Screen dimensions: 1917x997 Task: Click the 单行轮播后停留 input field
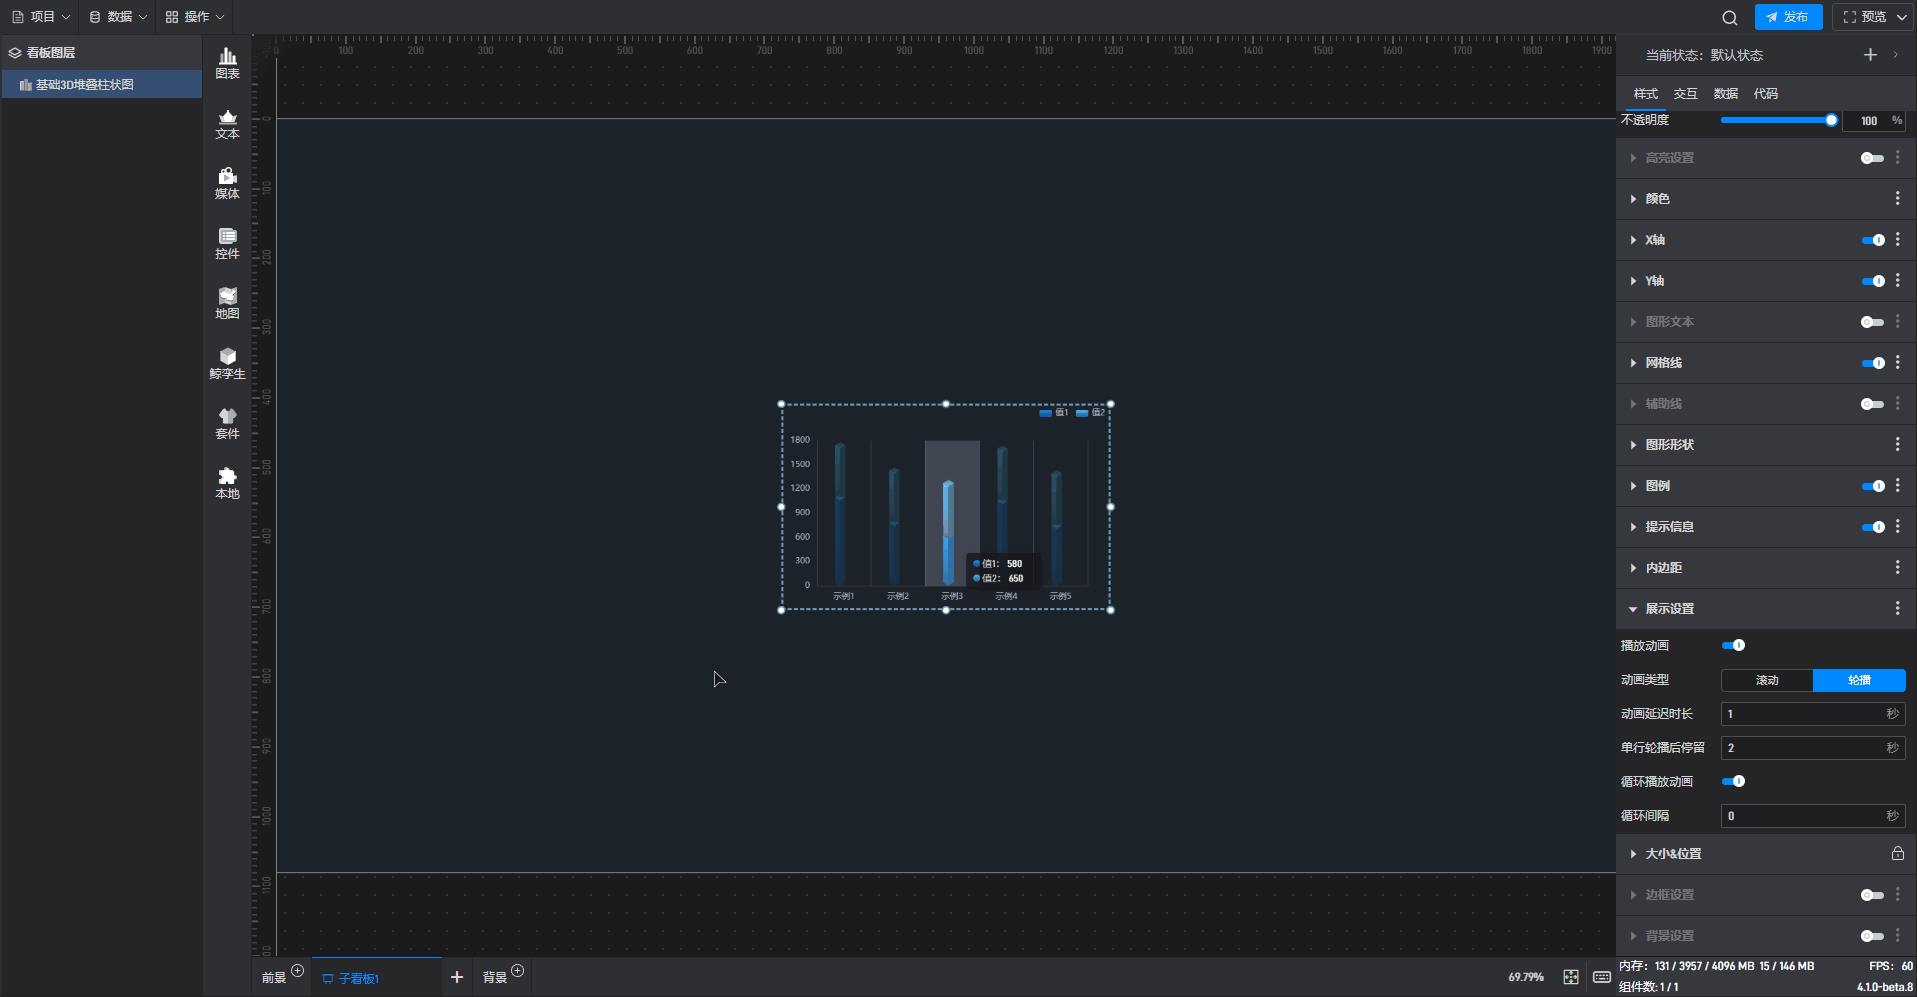pyautogui.click(x=1812, y=748)
